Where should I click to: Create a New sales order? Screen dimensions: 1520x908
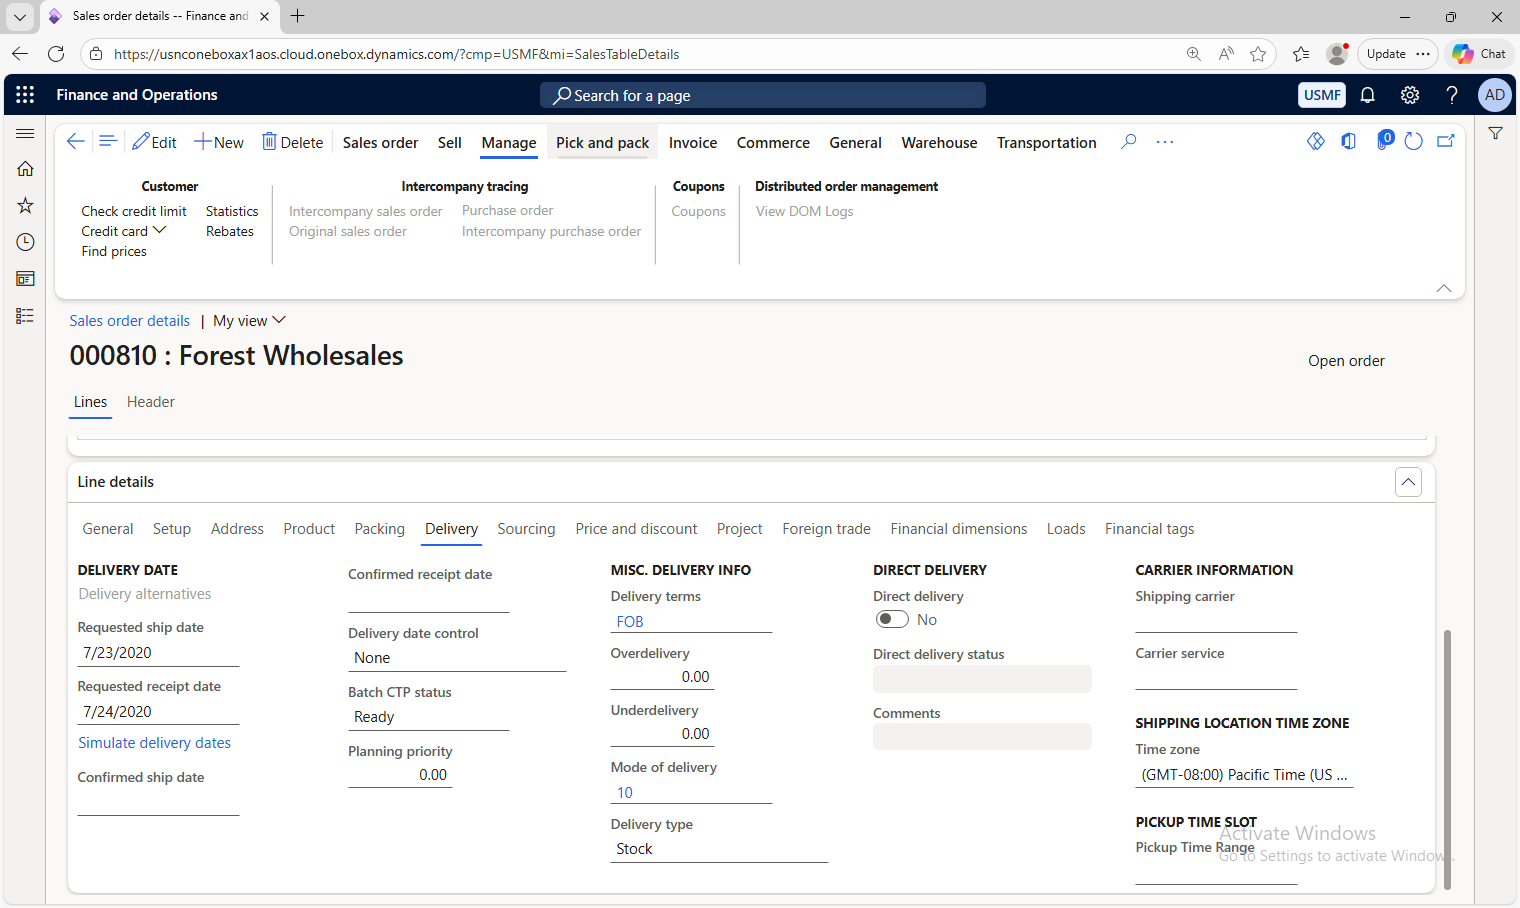coord(219,142)
